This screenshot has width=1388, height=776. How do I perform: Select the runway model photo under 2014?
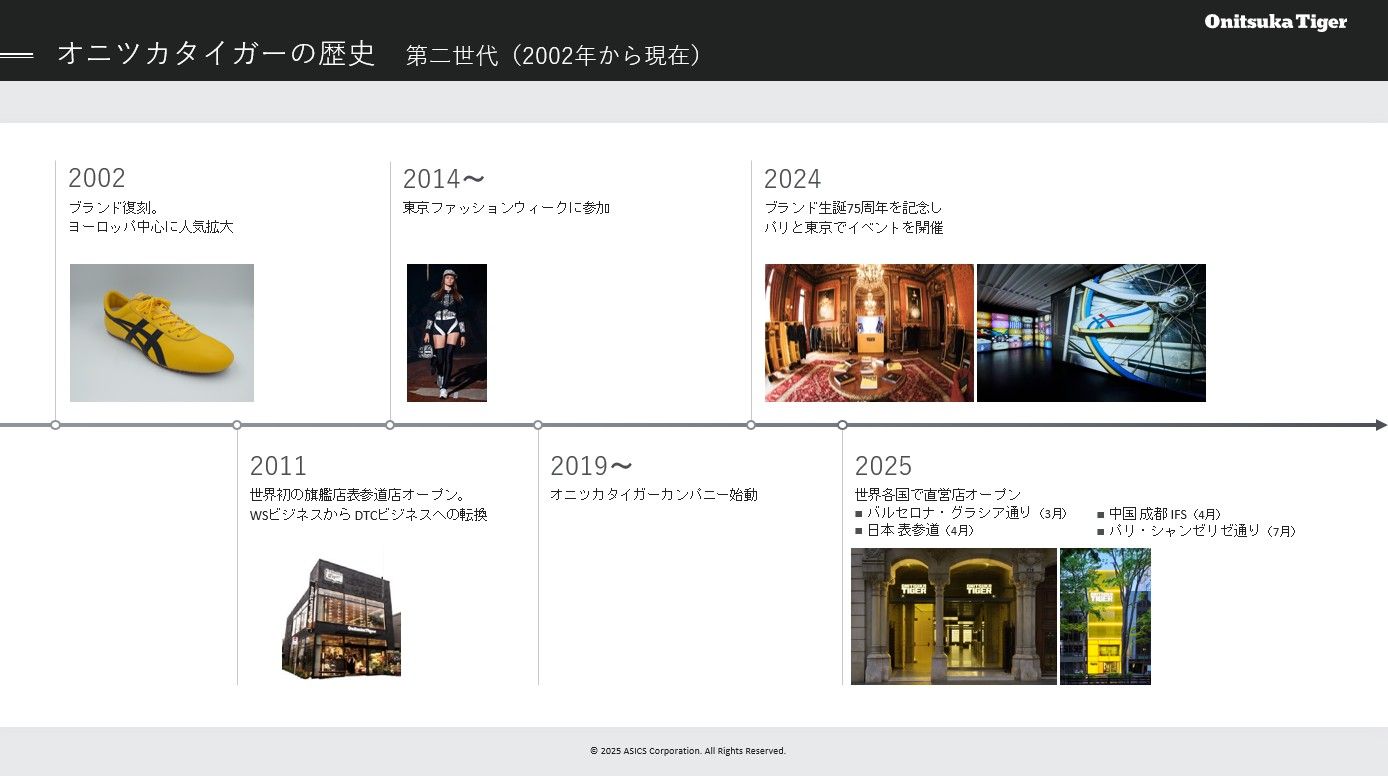click(447, 333)
